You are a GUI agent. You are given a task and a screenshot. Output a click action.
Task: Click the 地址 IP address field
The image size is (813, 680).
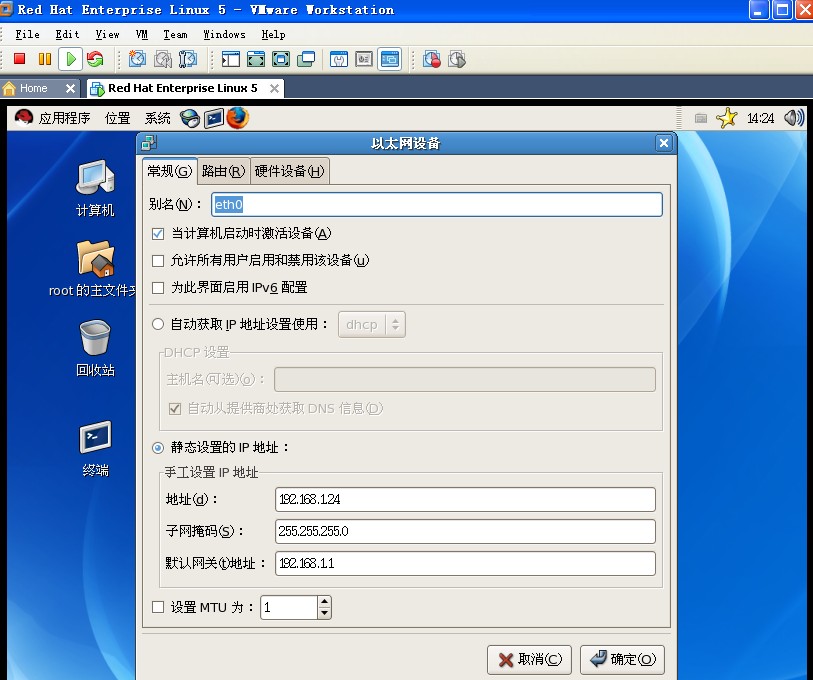[465, 499]
